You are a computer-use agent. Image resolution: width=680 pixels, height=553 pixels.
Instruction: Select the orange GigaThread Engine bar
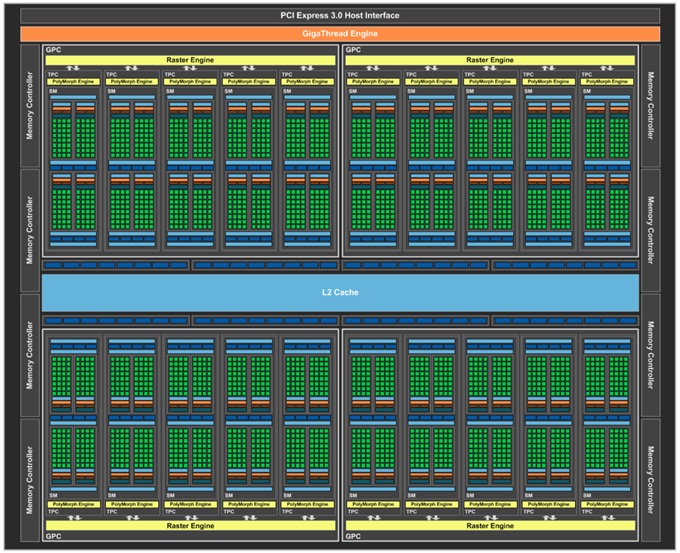click(x=340, y=34)
